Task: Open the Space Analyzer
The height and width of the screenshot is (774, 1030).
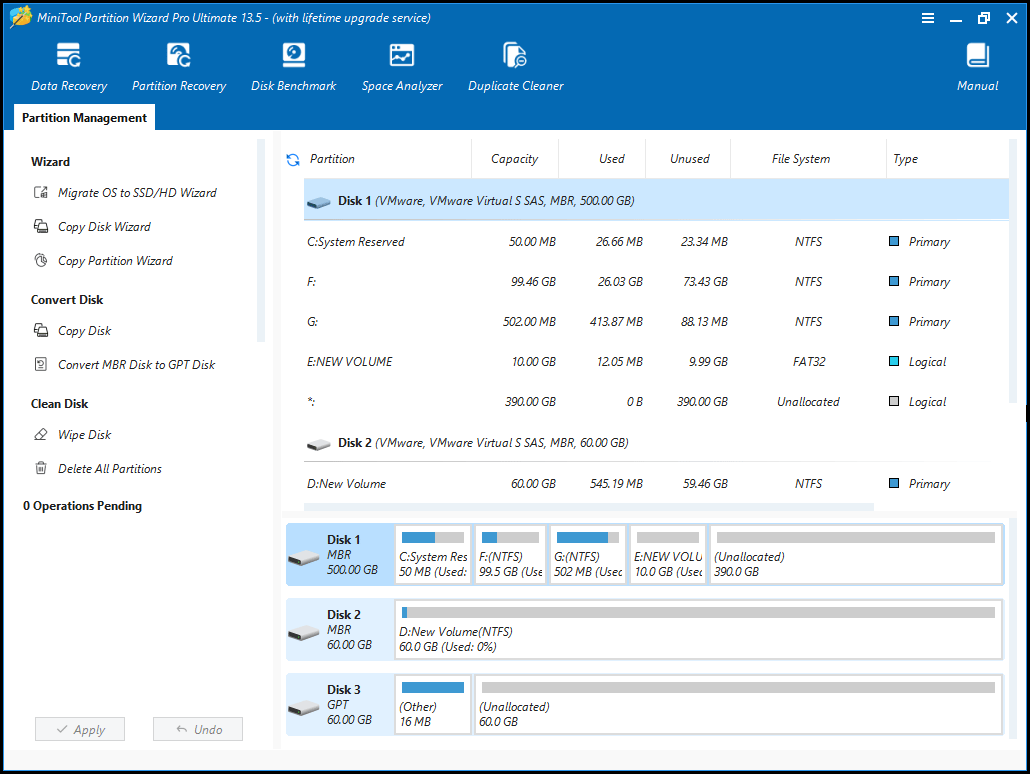Action: [402, 65]
